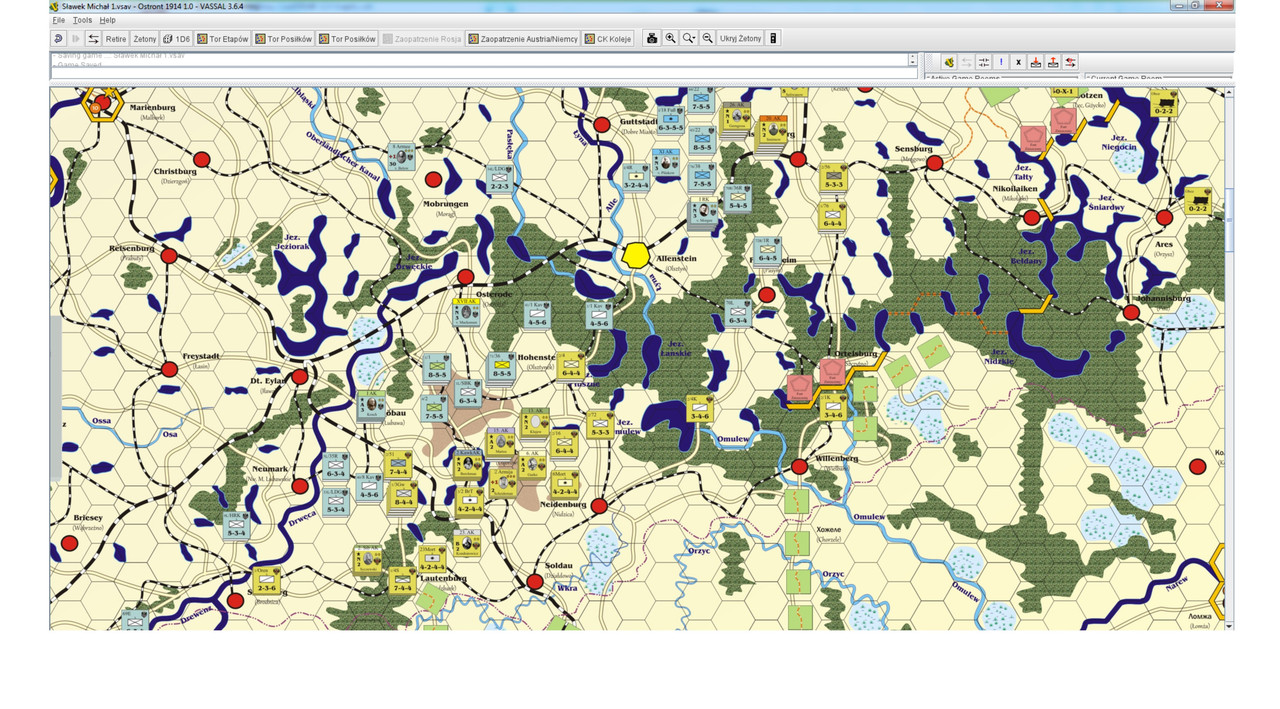
Task: Roll the 1D6 dice button
Action: [x=176, y=39]
